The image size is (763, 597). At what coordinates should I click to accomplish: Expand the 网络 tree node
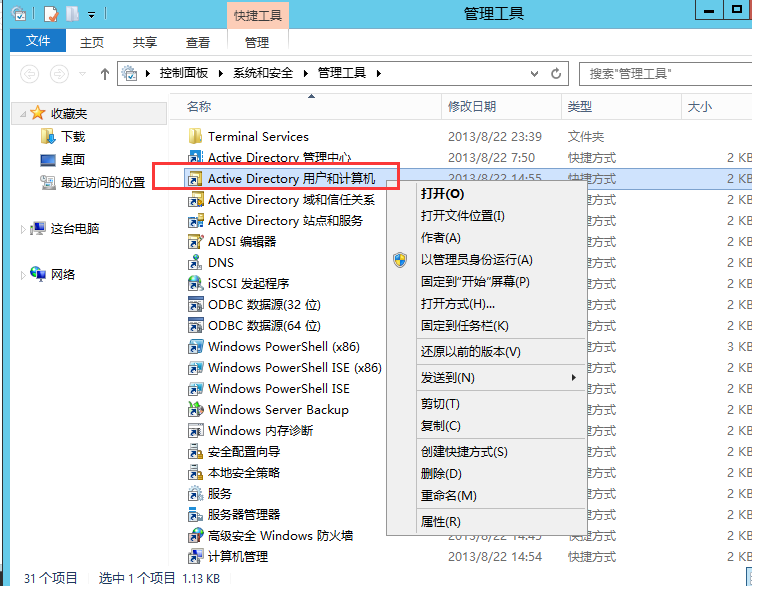point(23,275)
